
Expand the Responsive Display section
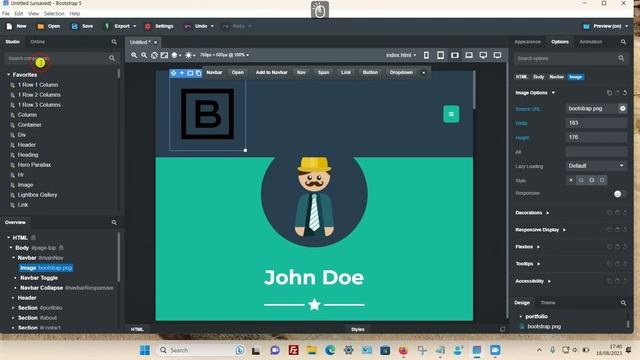[x=540, y=230]
